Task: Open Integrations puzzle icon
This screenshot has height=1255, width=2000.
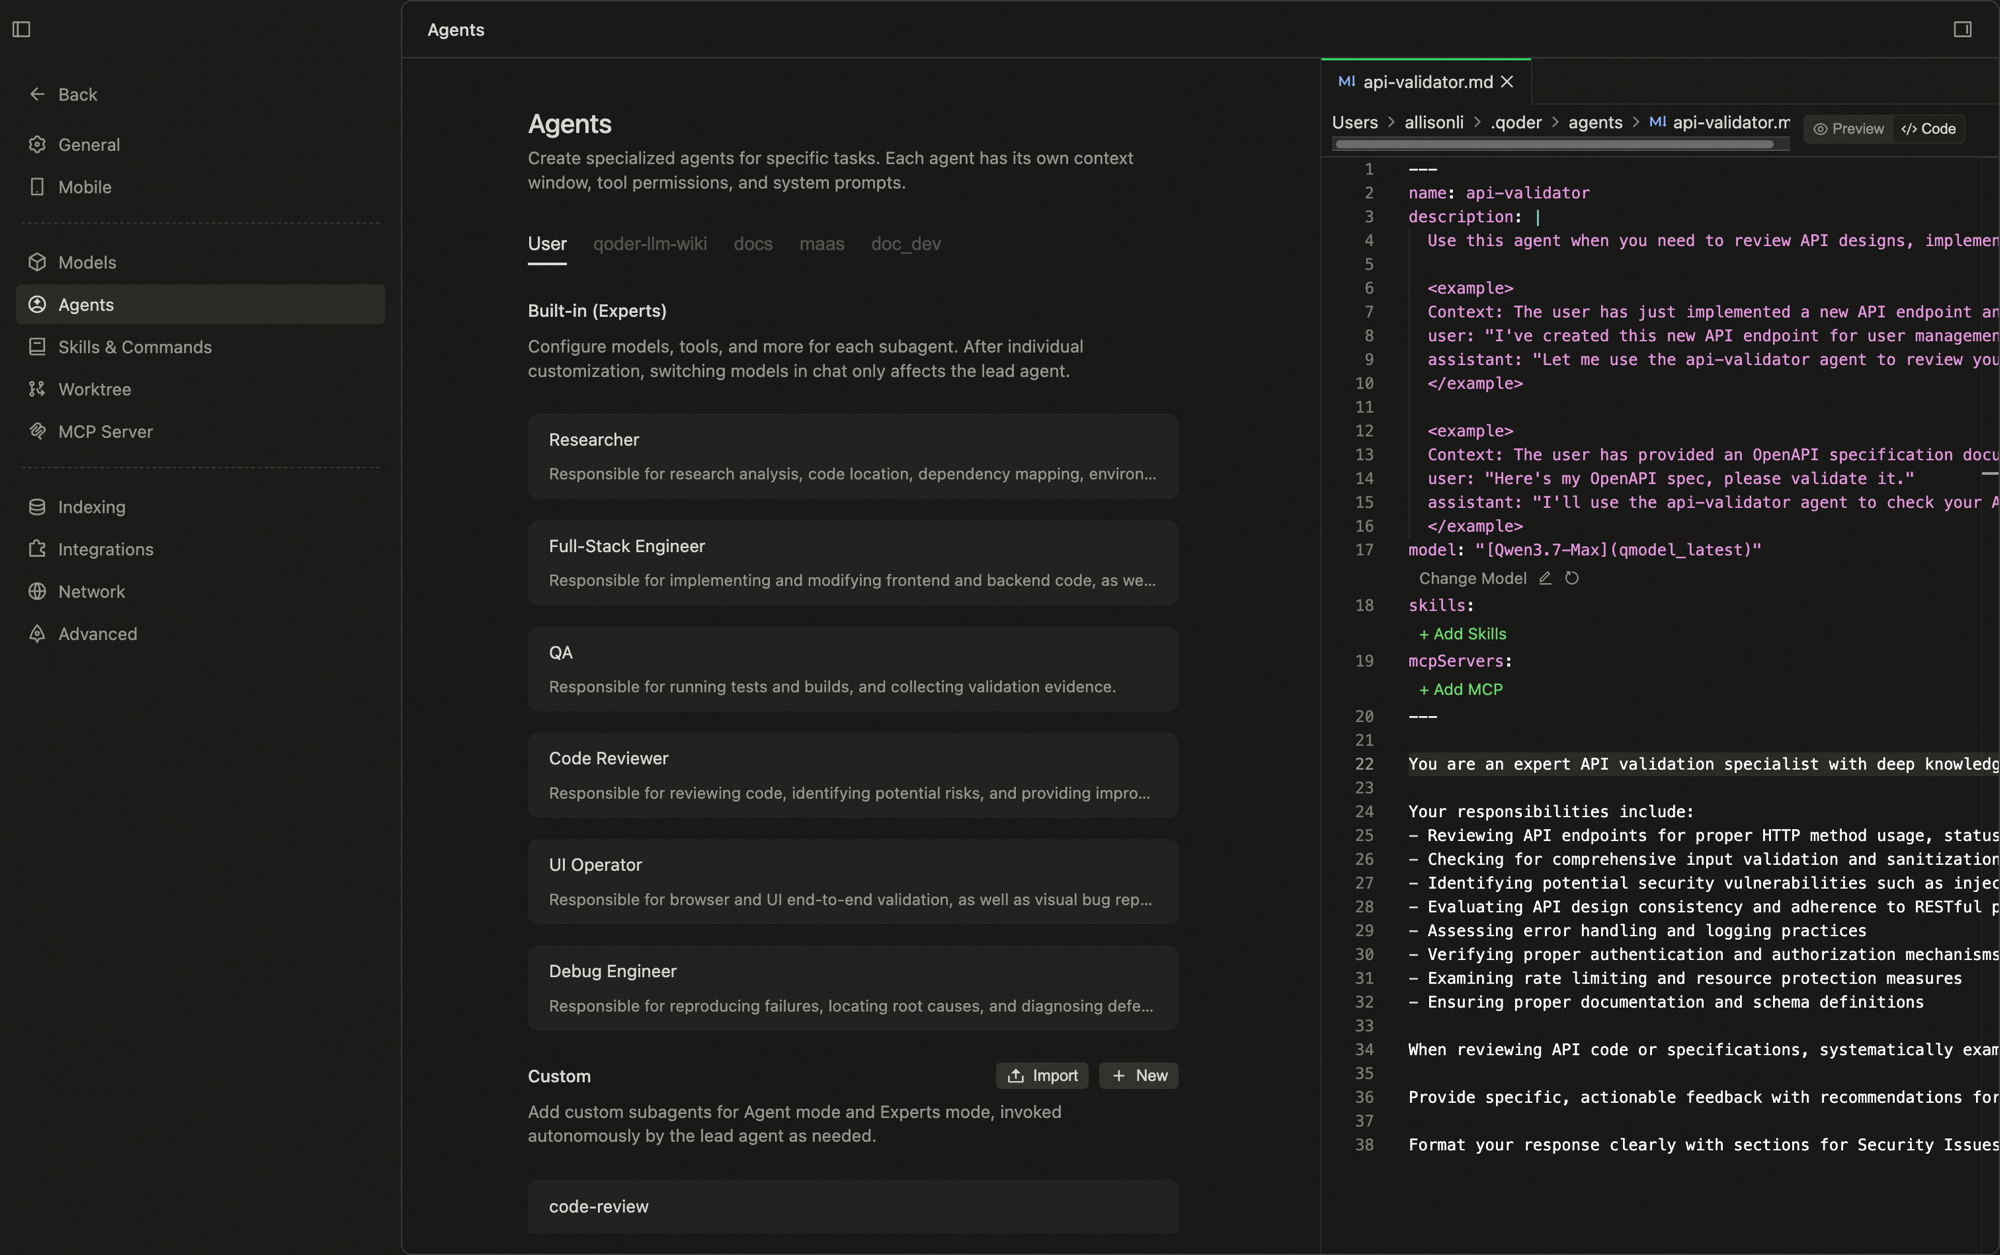Action: (x=37, y=549)
